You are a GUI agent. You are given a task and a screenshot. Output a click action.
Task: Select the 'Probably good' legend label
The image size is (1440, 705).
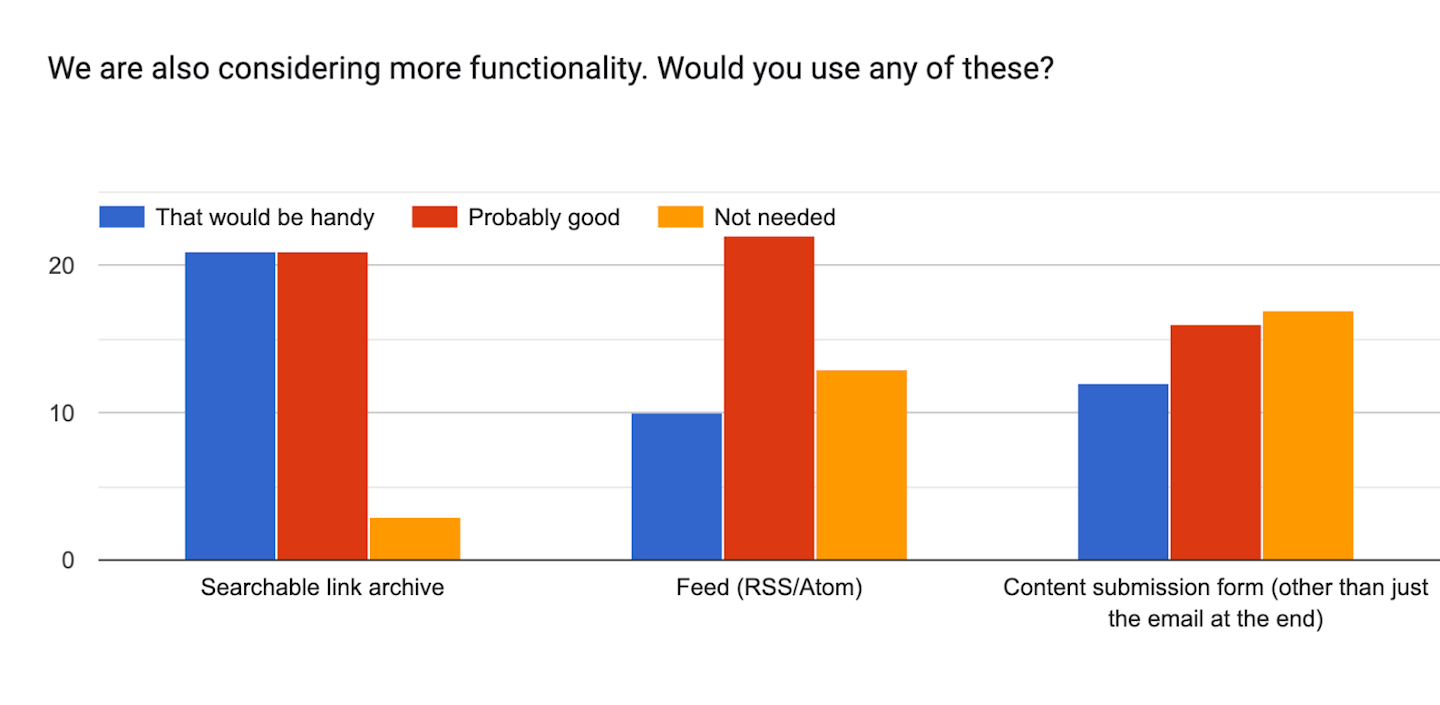click(x=543, y=217)
